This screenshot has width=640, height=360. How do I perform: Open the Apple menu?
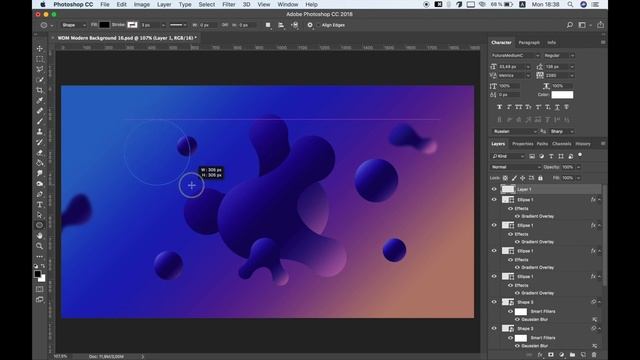point(43,4)
